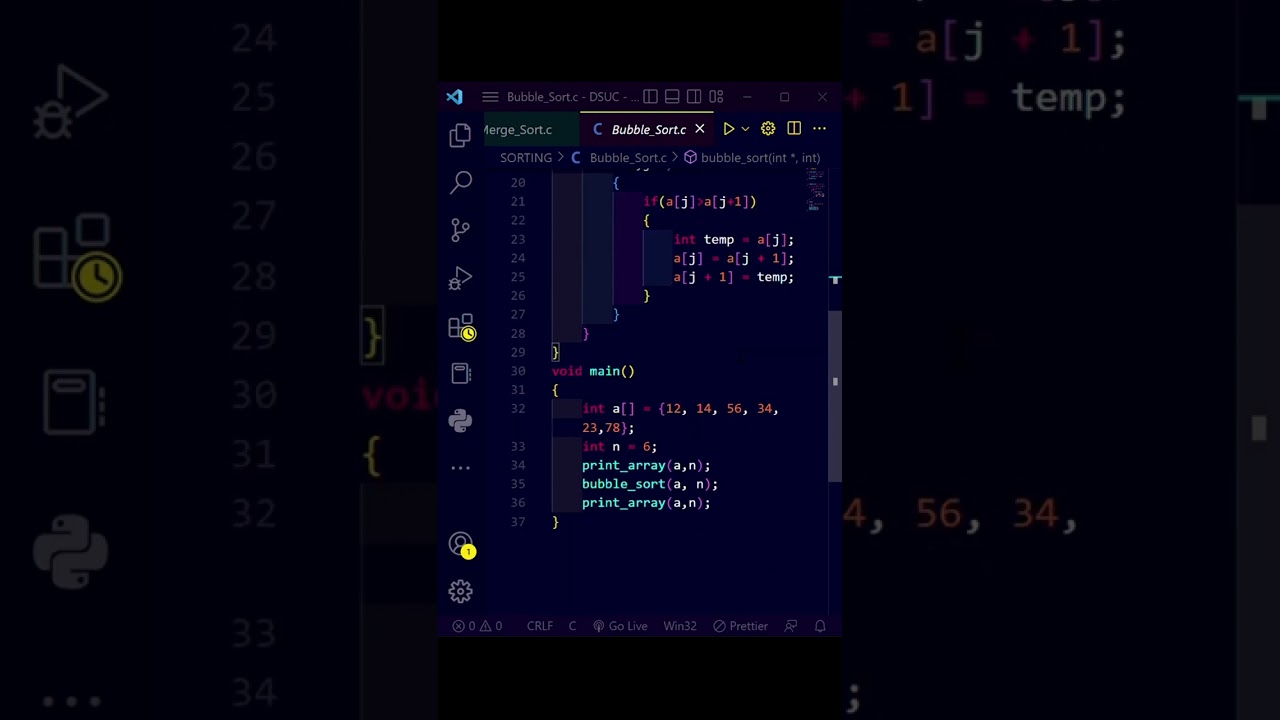The height and width of the screenshot is (720, 1280).
Task: Select Win32 configuration in status bar
Action: coord(680,626)
